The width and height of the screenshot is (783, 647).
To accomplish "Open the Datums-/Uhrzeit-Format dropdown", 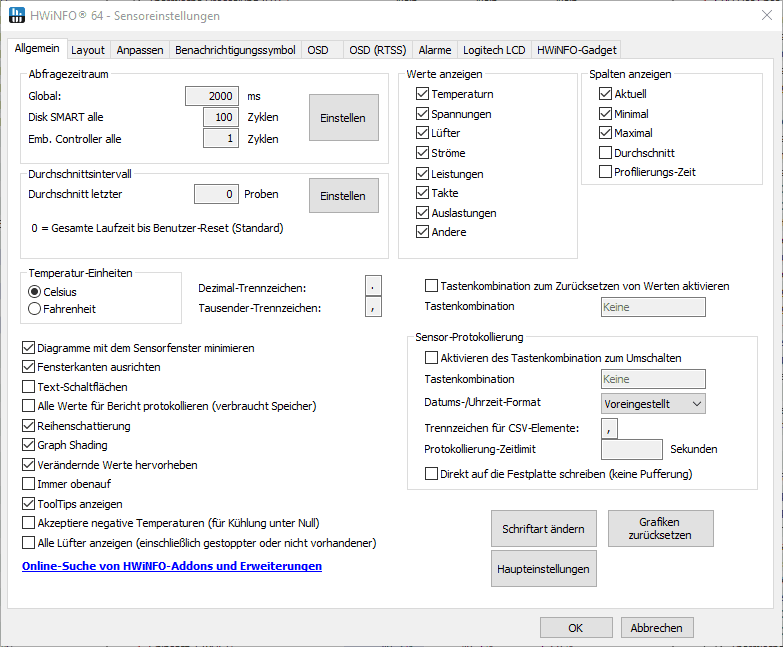I will [x=653, y=403].
